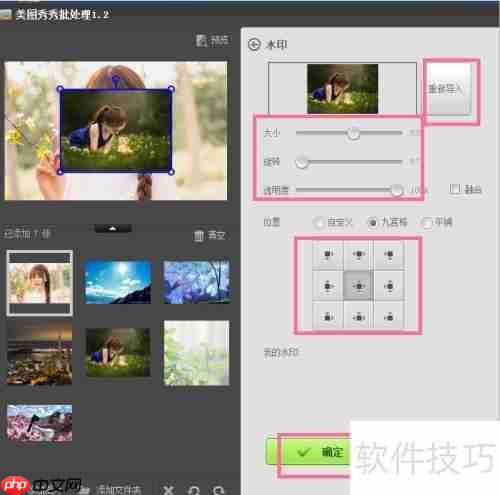The width and height of the screenshot is (500, 495).
Task: Place watermark at center grid cell
Action: [x=358, y=286]
